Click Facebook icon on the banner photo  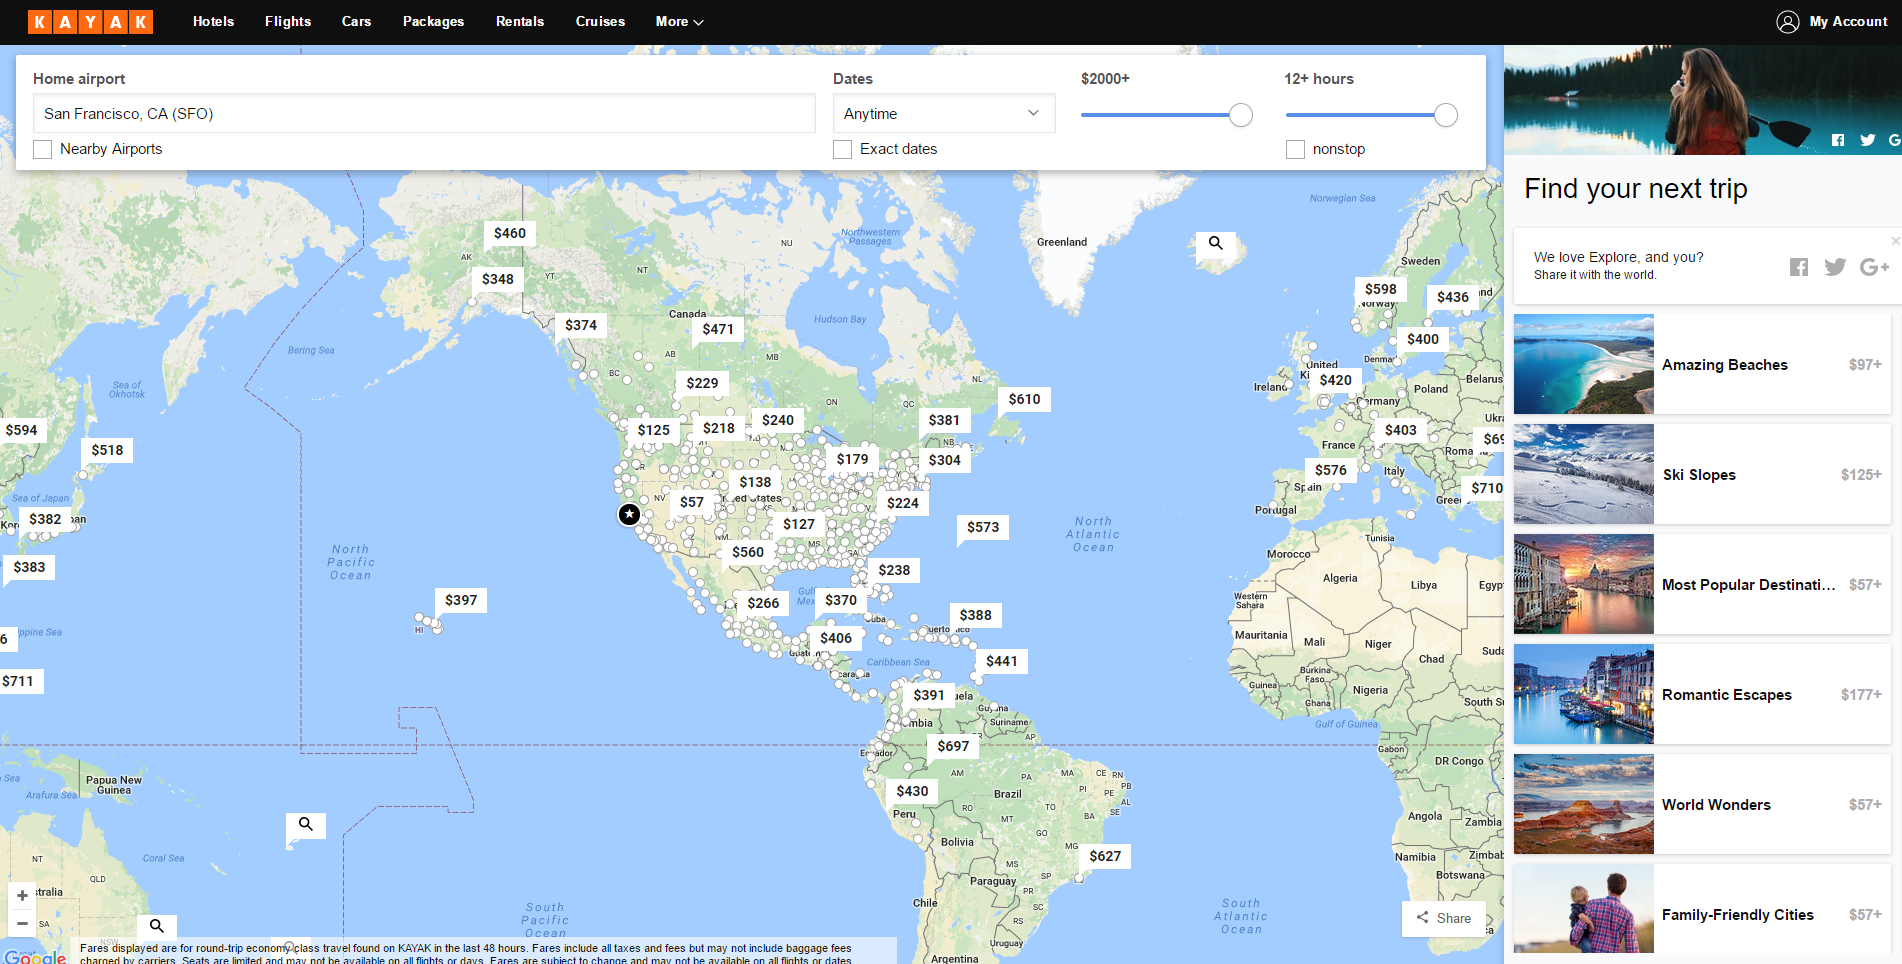tap(1838, 140)
